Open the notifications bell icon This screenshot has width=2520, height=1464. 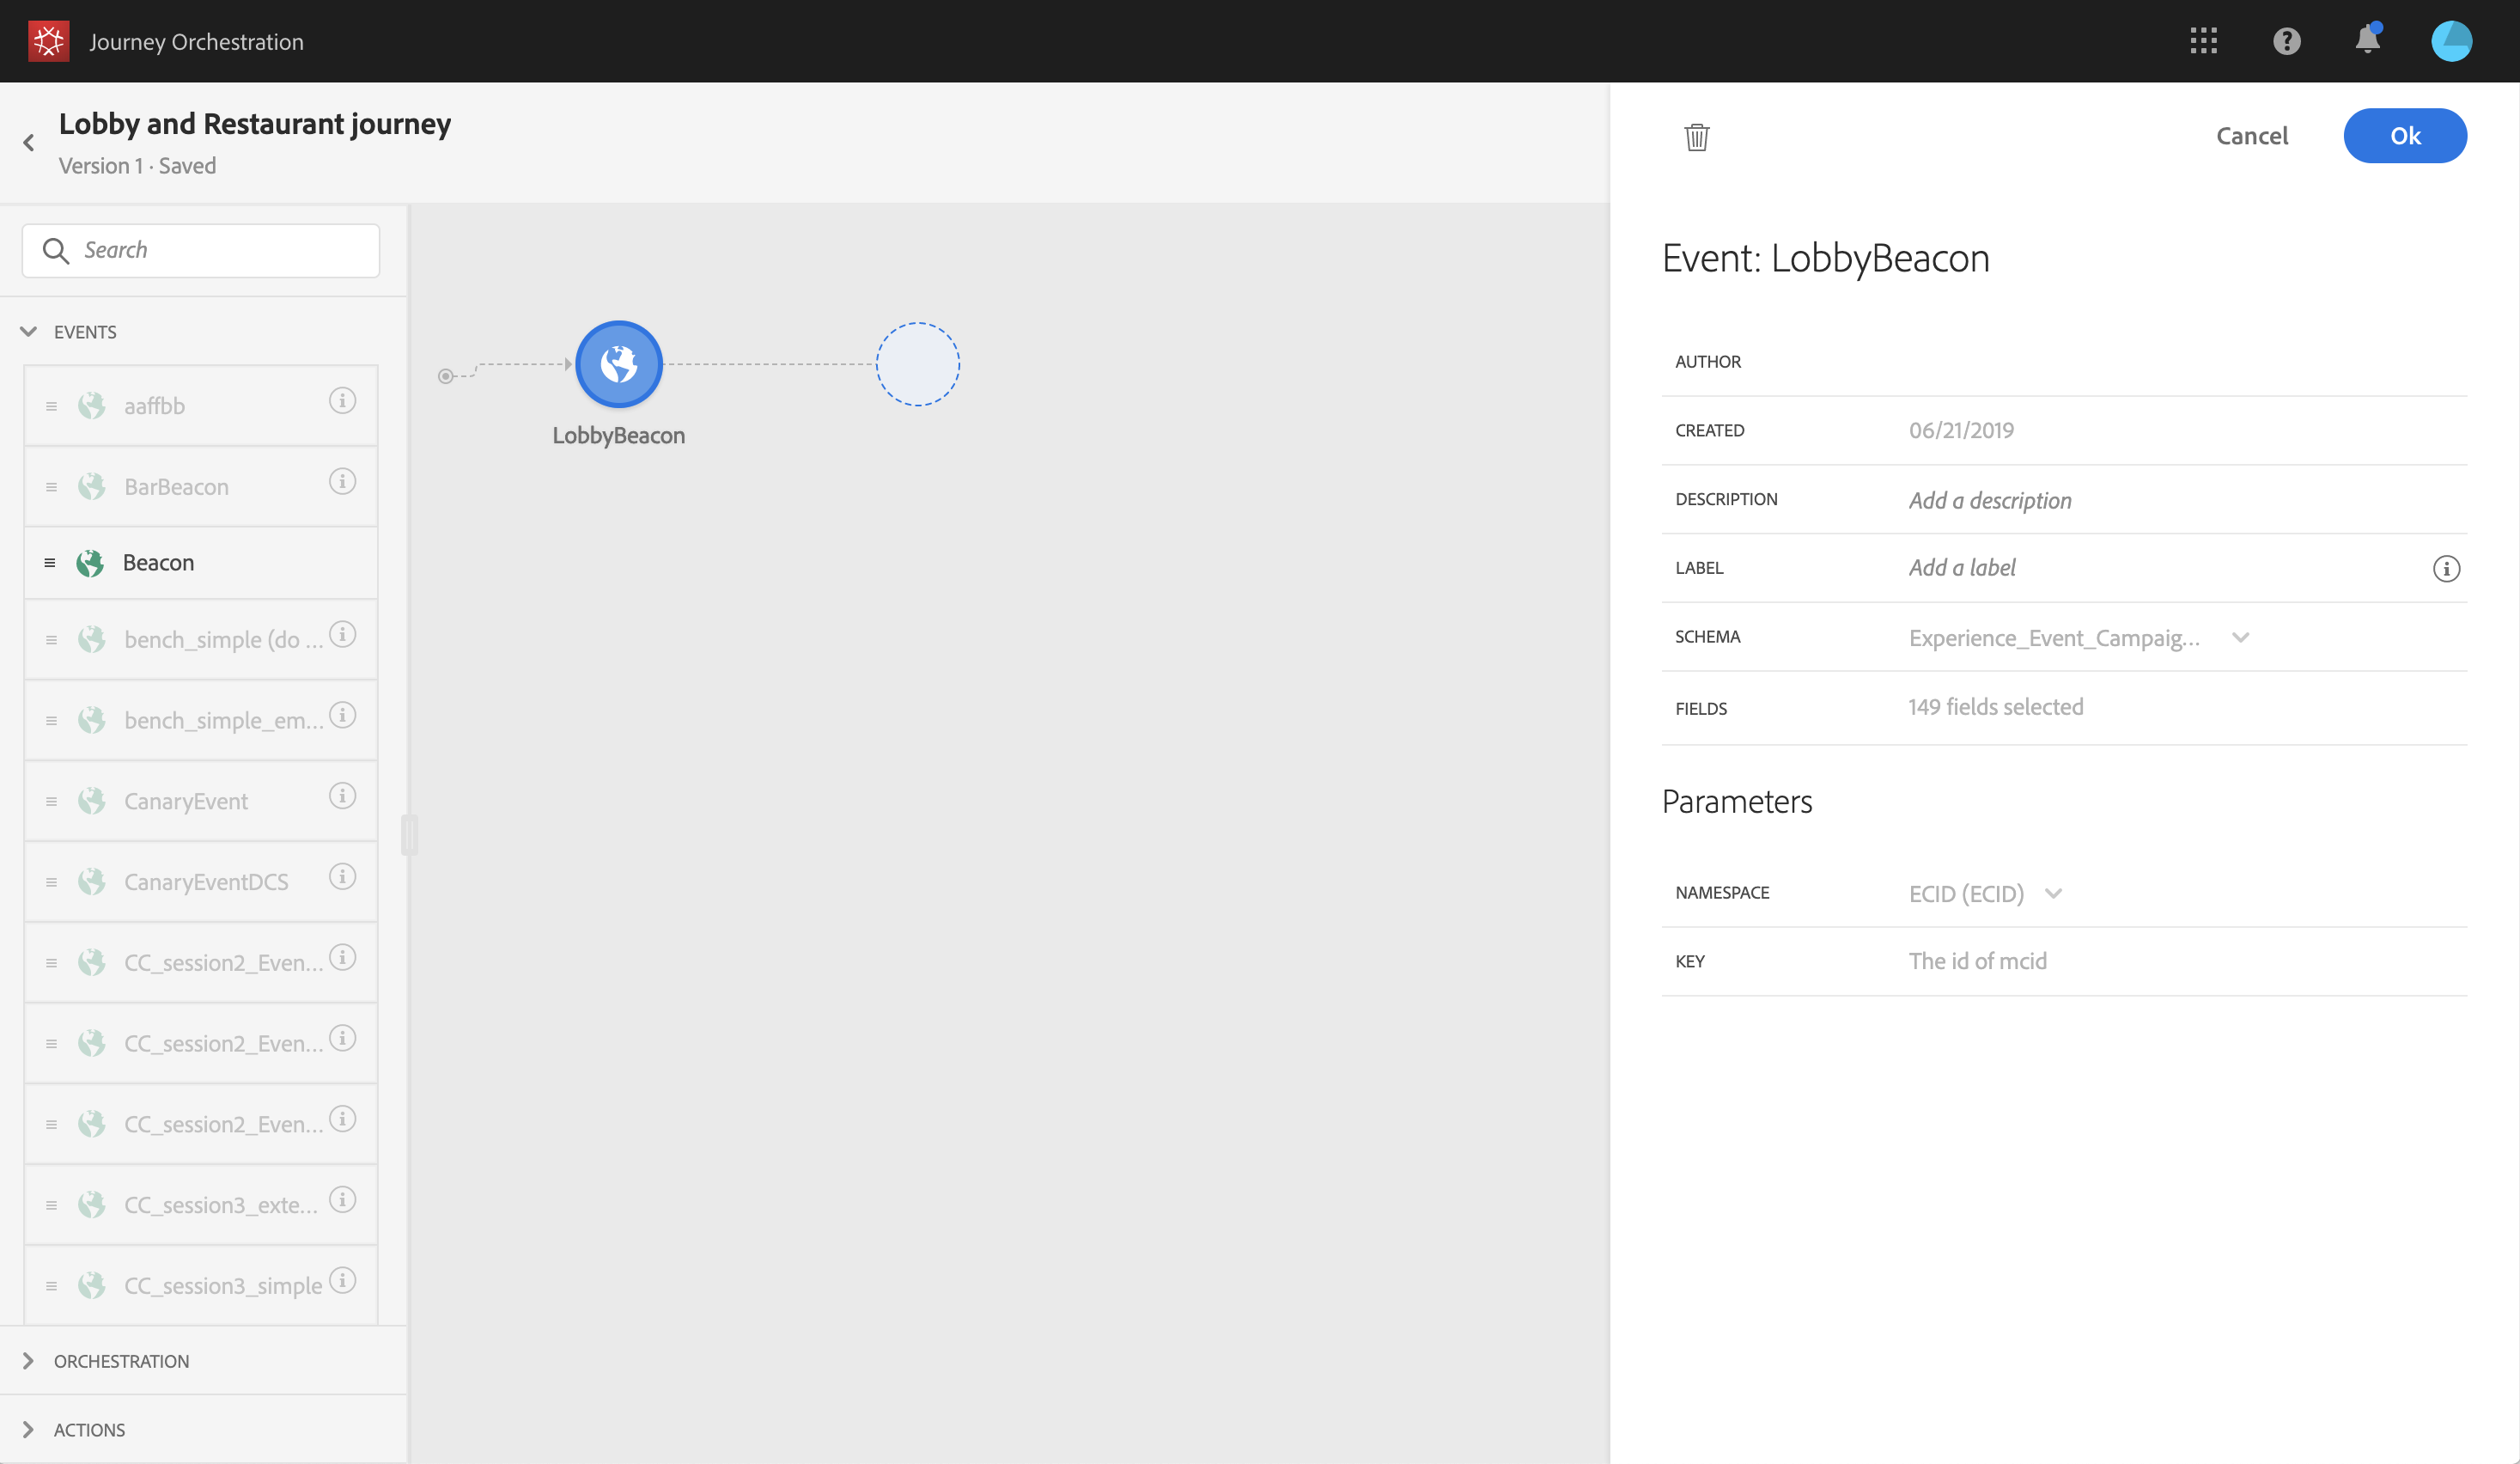(2367, 41)
